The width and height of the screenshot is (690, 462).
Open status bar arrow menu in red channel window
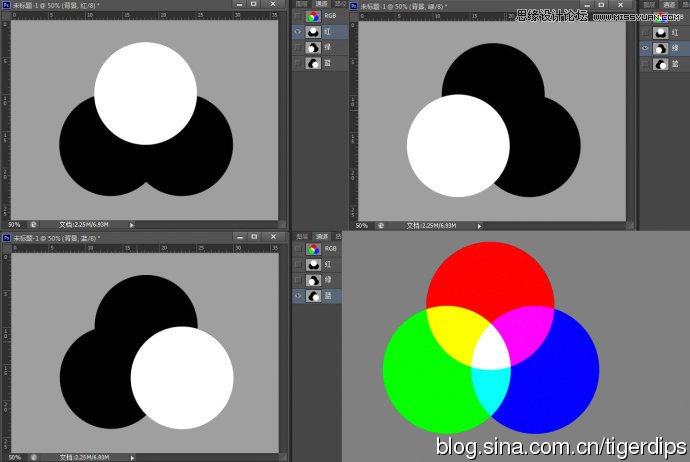click(132, 225)
